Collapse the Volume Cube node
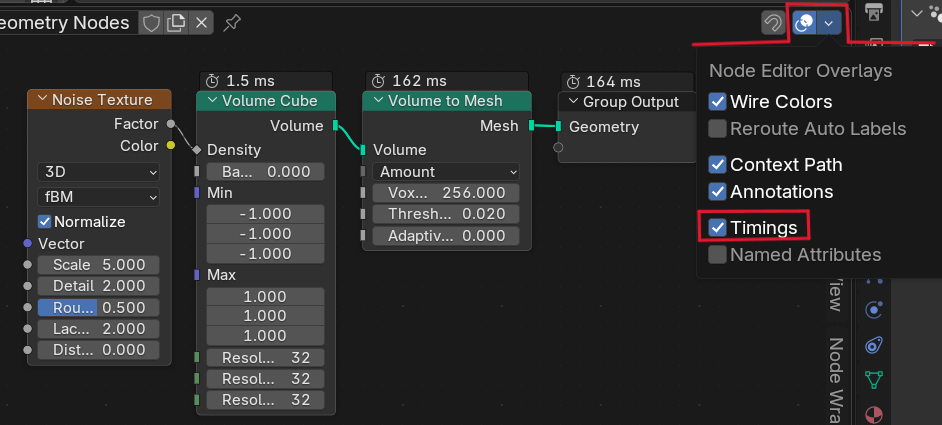942x425 pixels. pos(212,101)
